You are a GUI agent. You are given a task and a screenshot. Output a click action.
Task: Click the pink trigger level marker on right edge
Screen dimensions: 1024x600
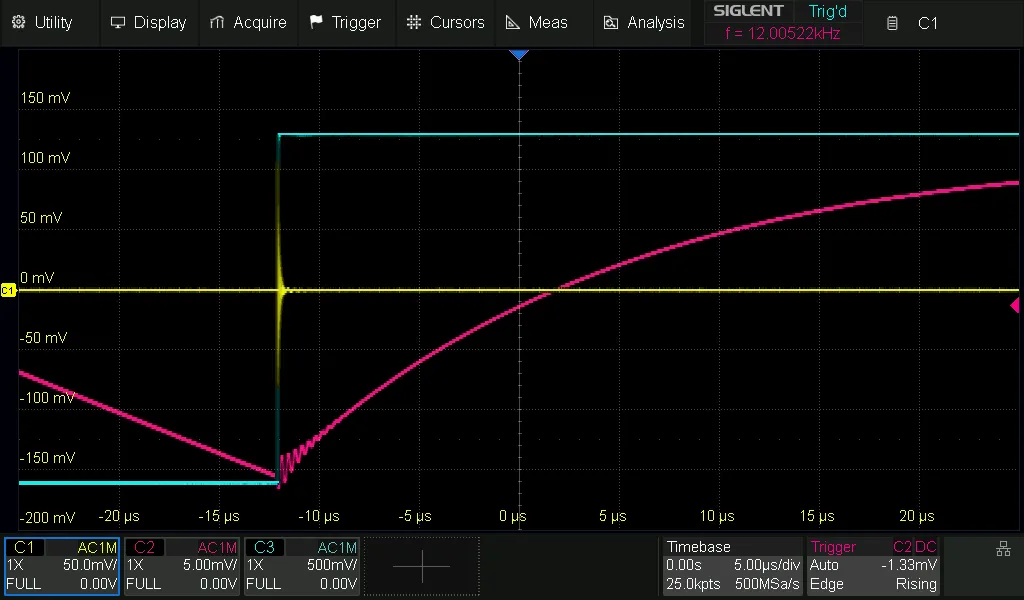(x=1016, y=305)
